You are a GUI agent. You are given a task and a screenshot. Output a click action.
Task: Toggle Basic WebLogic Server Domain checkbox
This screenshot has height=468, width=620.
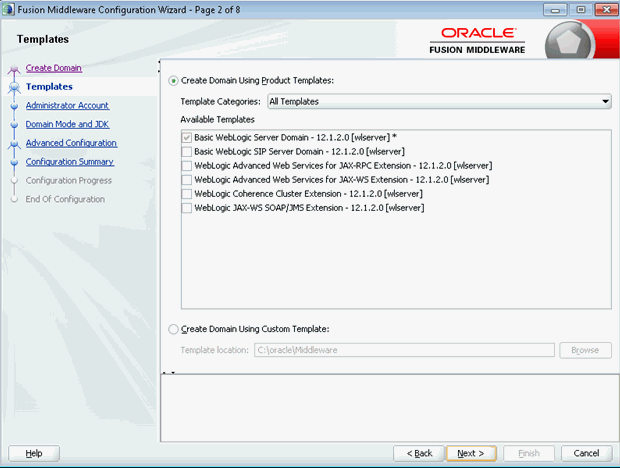pyautogui.click(x=187, y=138)
